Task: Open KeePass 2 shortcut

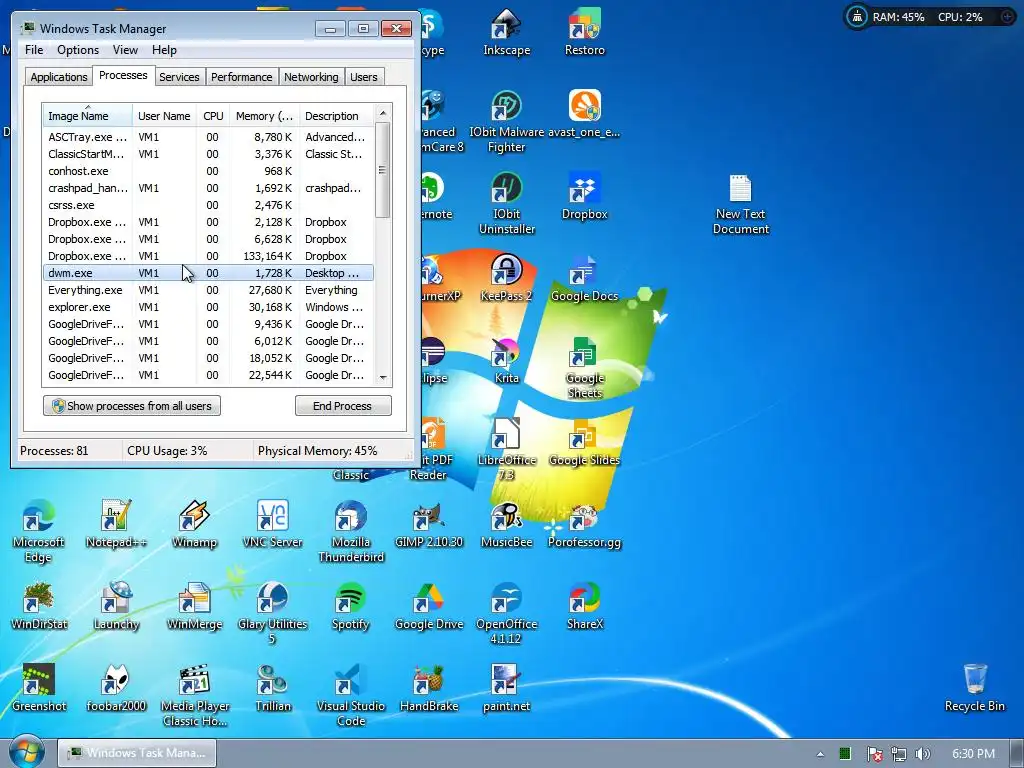Action: tap(506, 278)
